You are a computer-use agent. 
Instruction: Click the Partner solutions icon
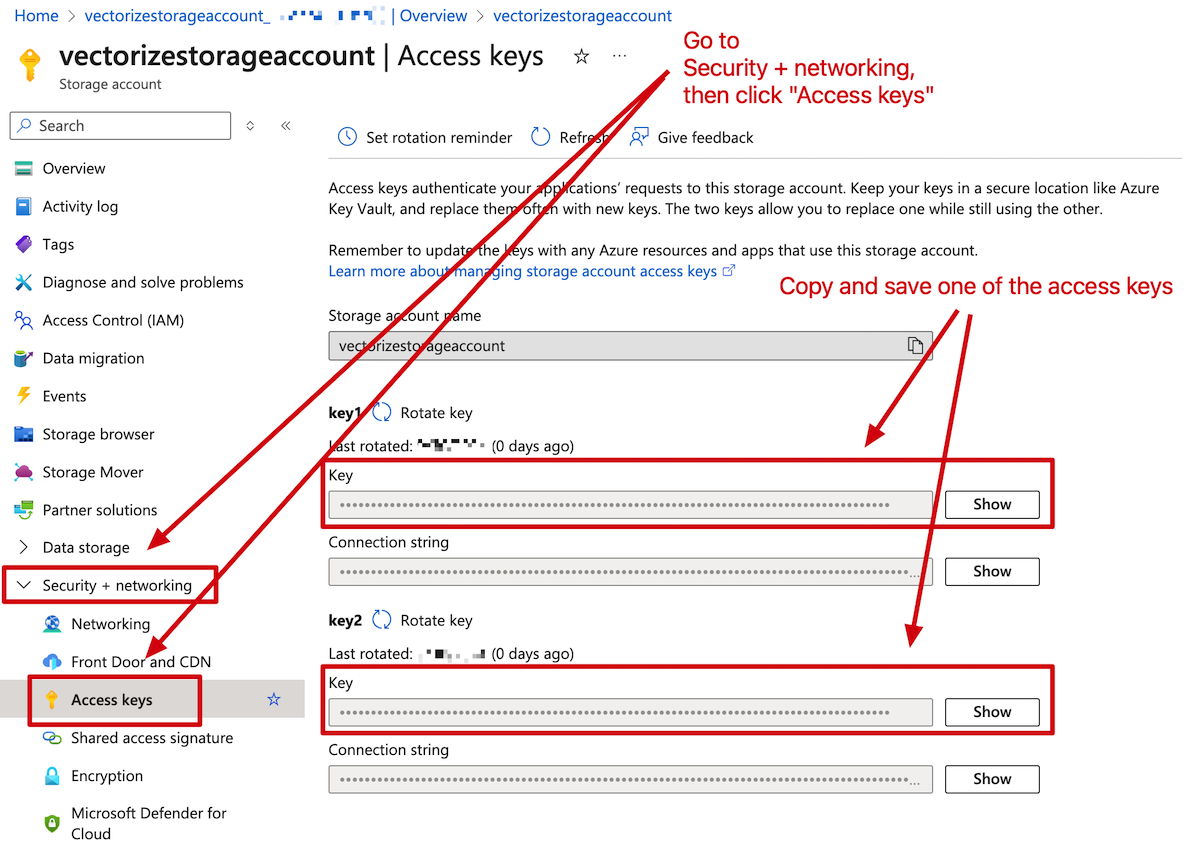pos(24,510)
